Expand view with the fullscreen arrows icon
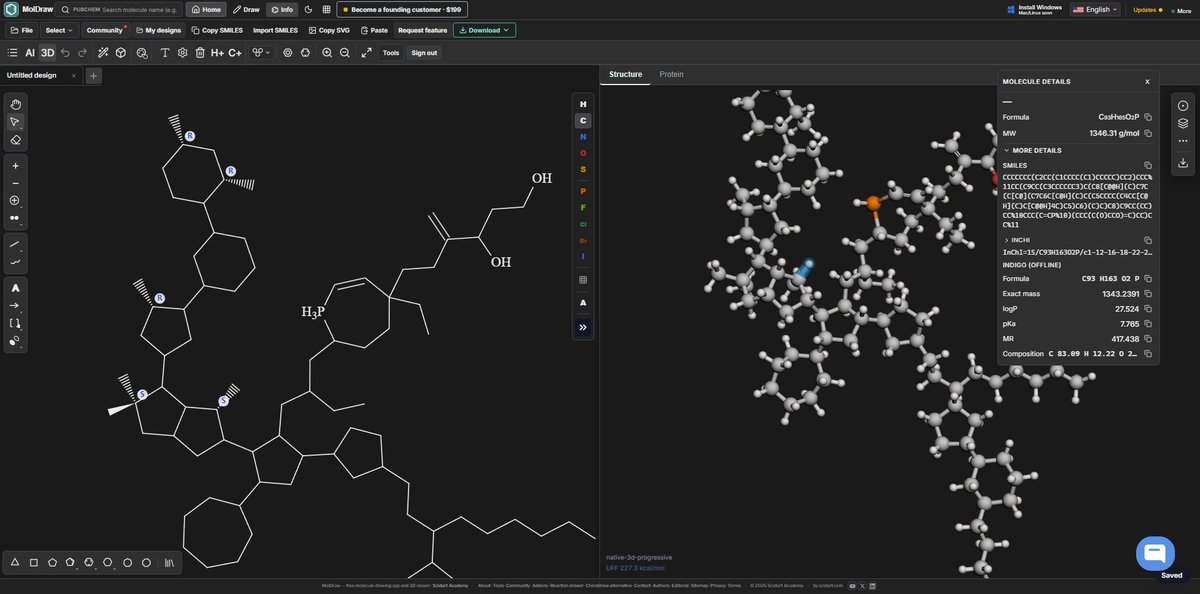This screenshot has width=1200, height=594. [367, 53]
